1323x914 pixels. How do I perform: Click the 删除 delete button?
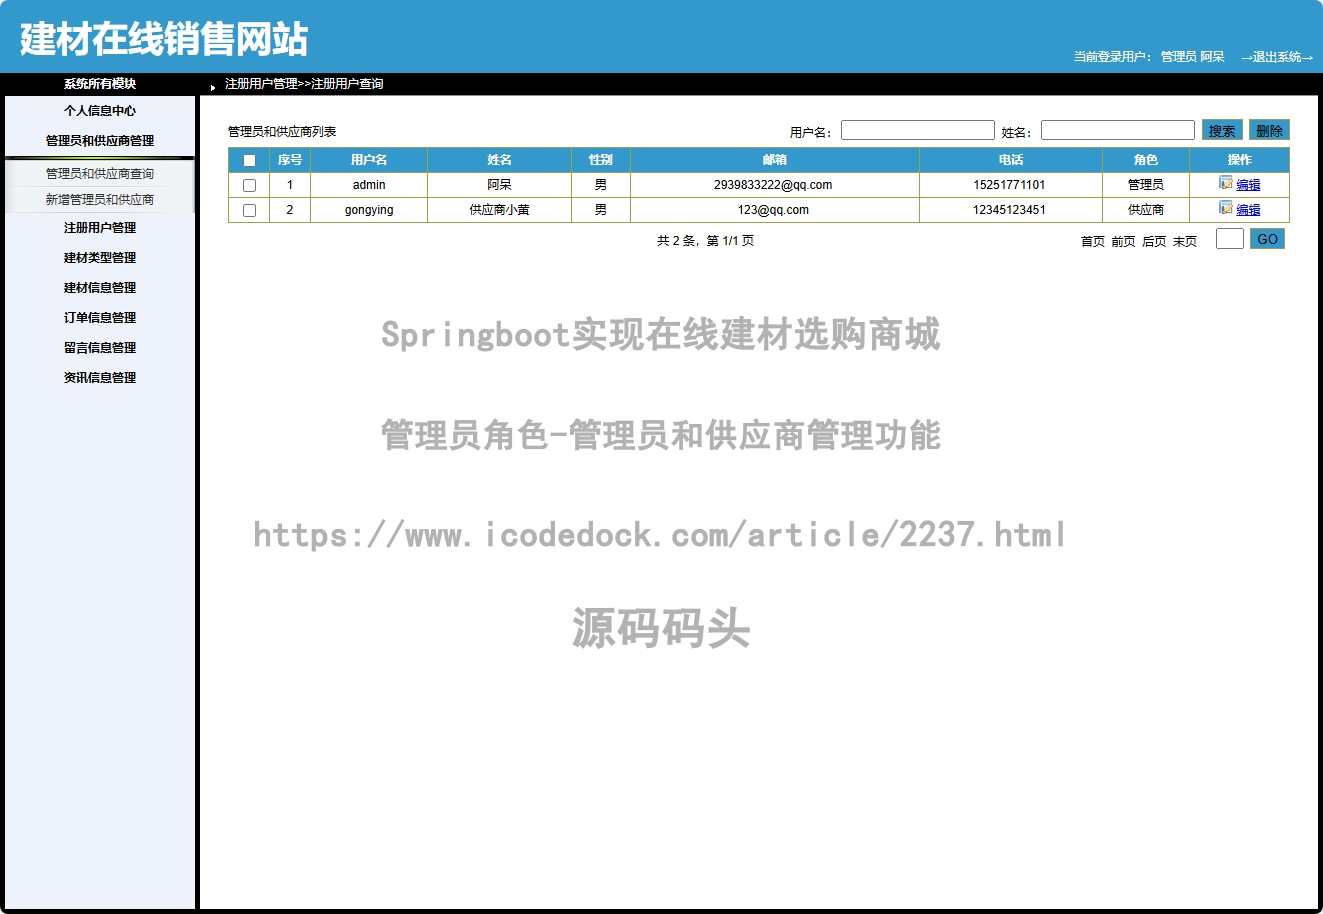coord(1269,130)
